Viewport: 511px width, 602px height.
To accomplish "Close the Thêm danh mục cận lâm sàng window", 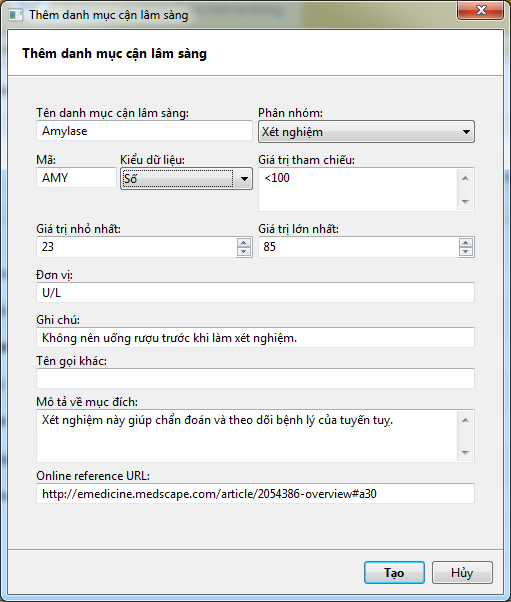I will [480, 10].
